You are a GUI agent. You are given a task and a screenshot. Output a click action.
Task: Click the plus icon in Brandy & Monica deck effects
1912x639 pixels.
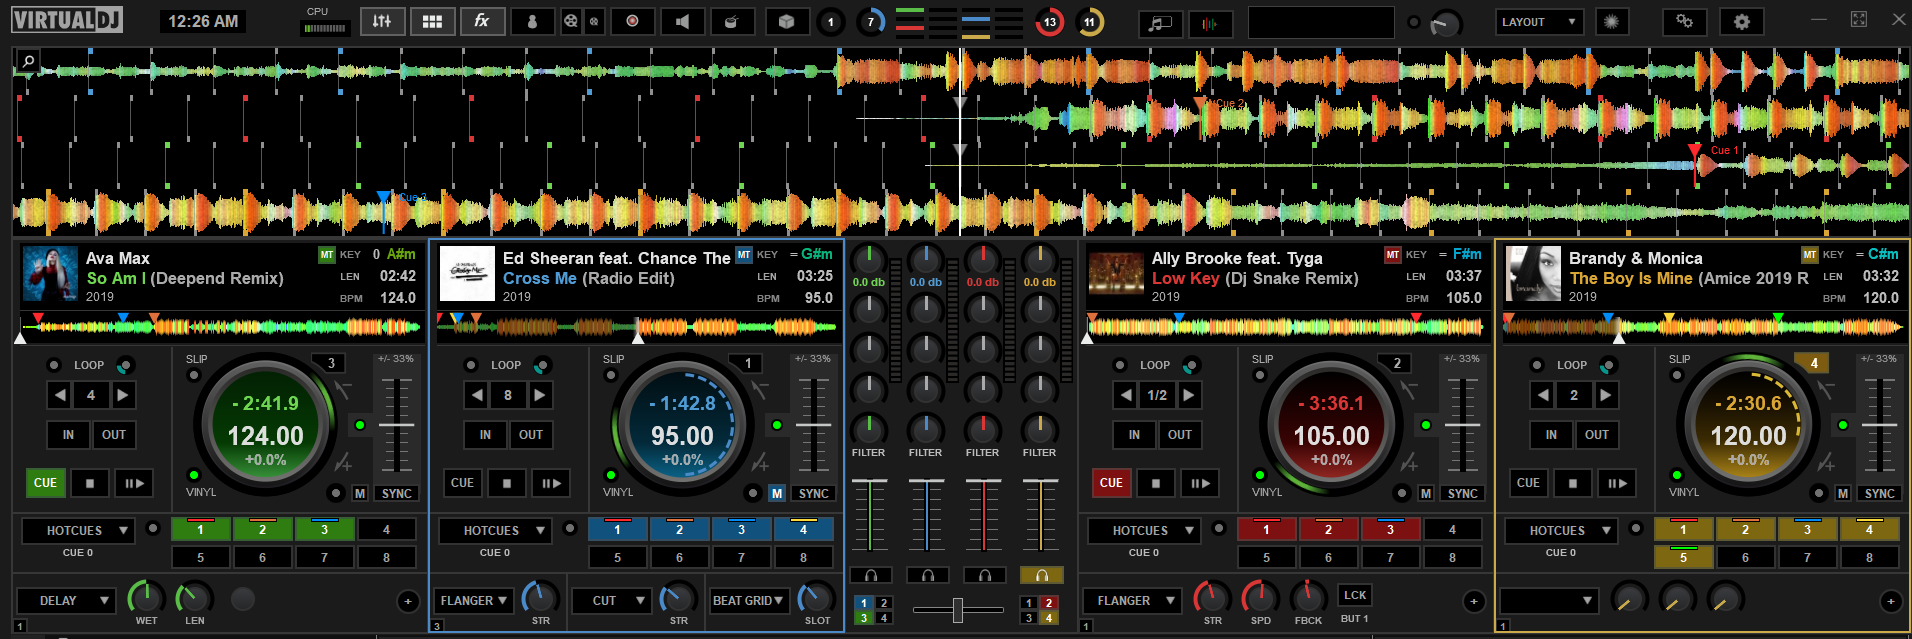point(1891,601)
